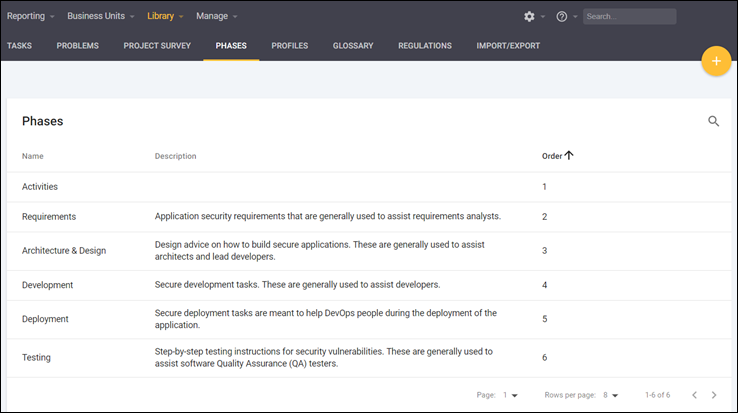Switch to the Glossary tab
The height and width of the screenshot is (413, 738).
353,46
